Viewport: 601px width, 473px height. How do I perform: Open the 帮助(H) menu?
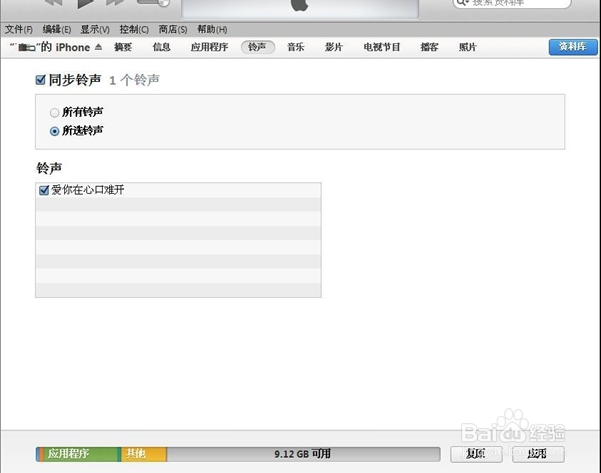click(212, 30)
